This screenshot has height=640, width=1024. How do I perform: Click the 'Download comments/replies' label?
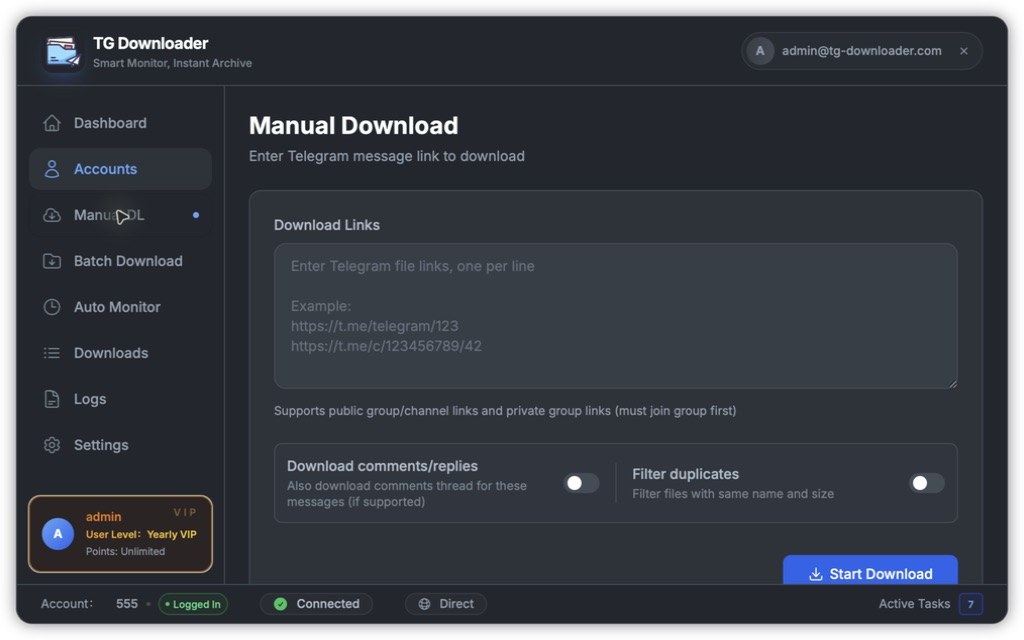382,466
